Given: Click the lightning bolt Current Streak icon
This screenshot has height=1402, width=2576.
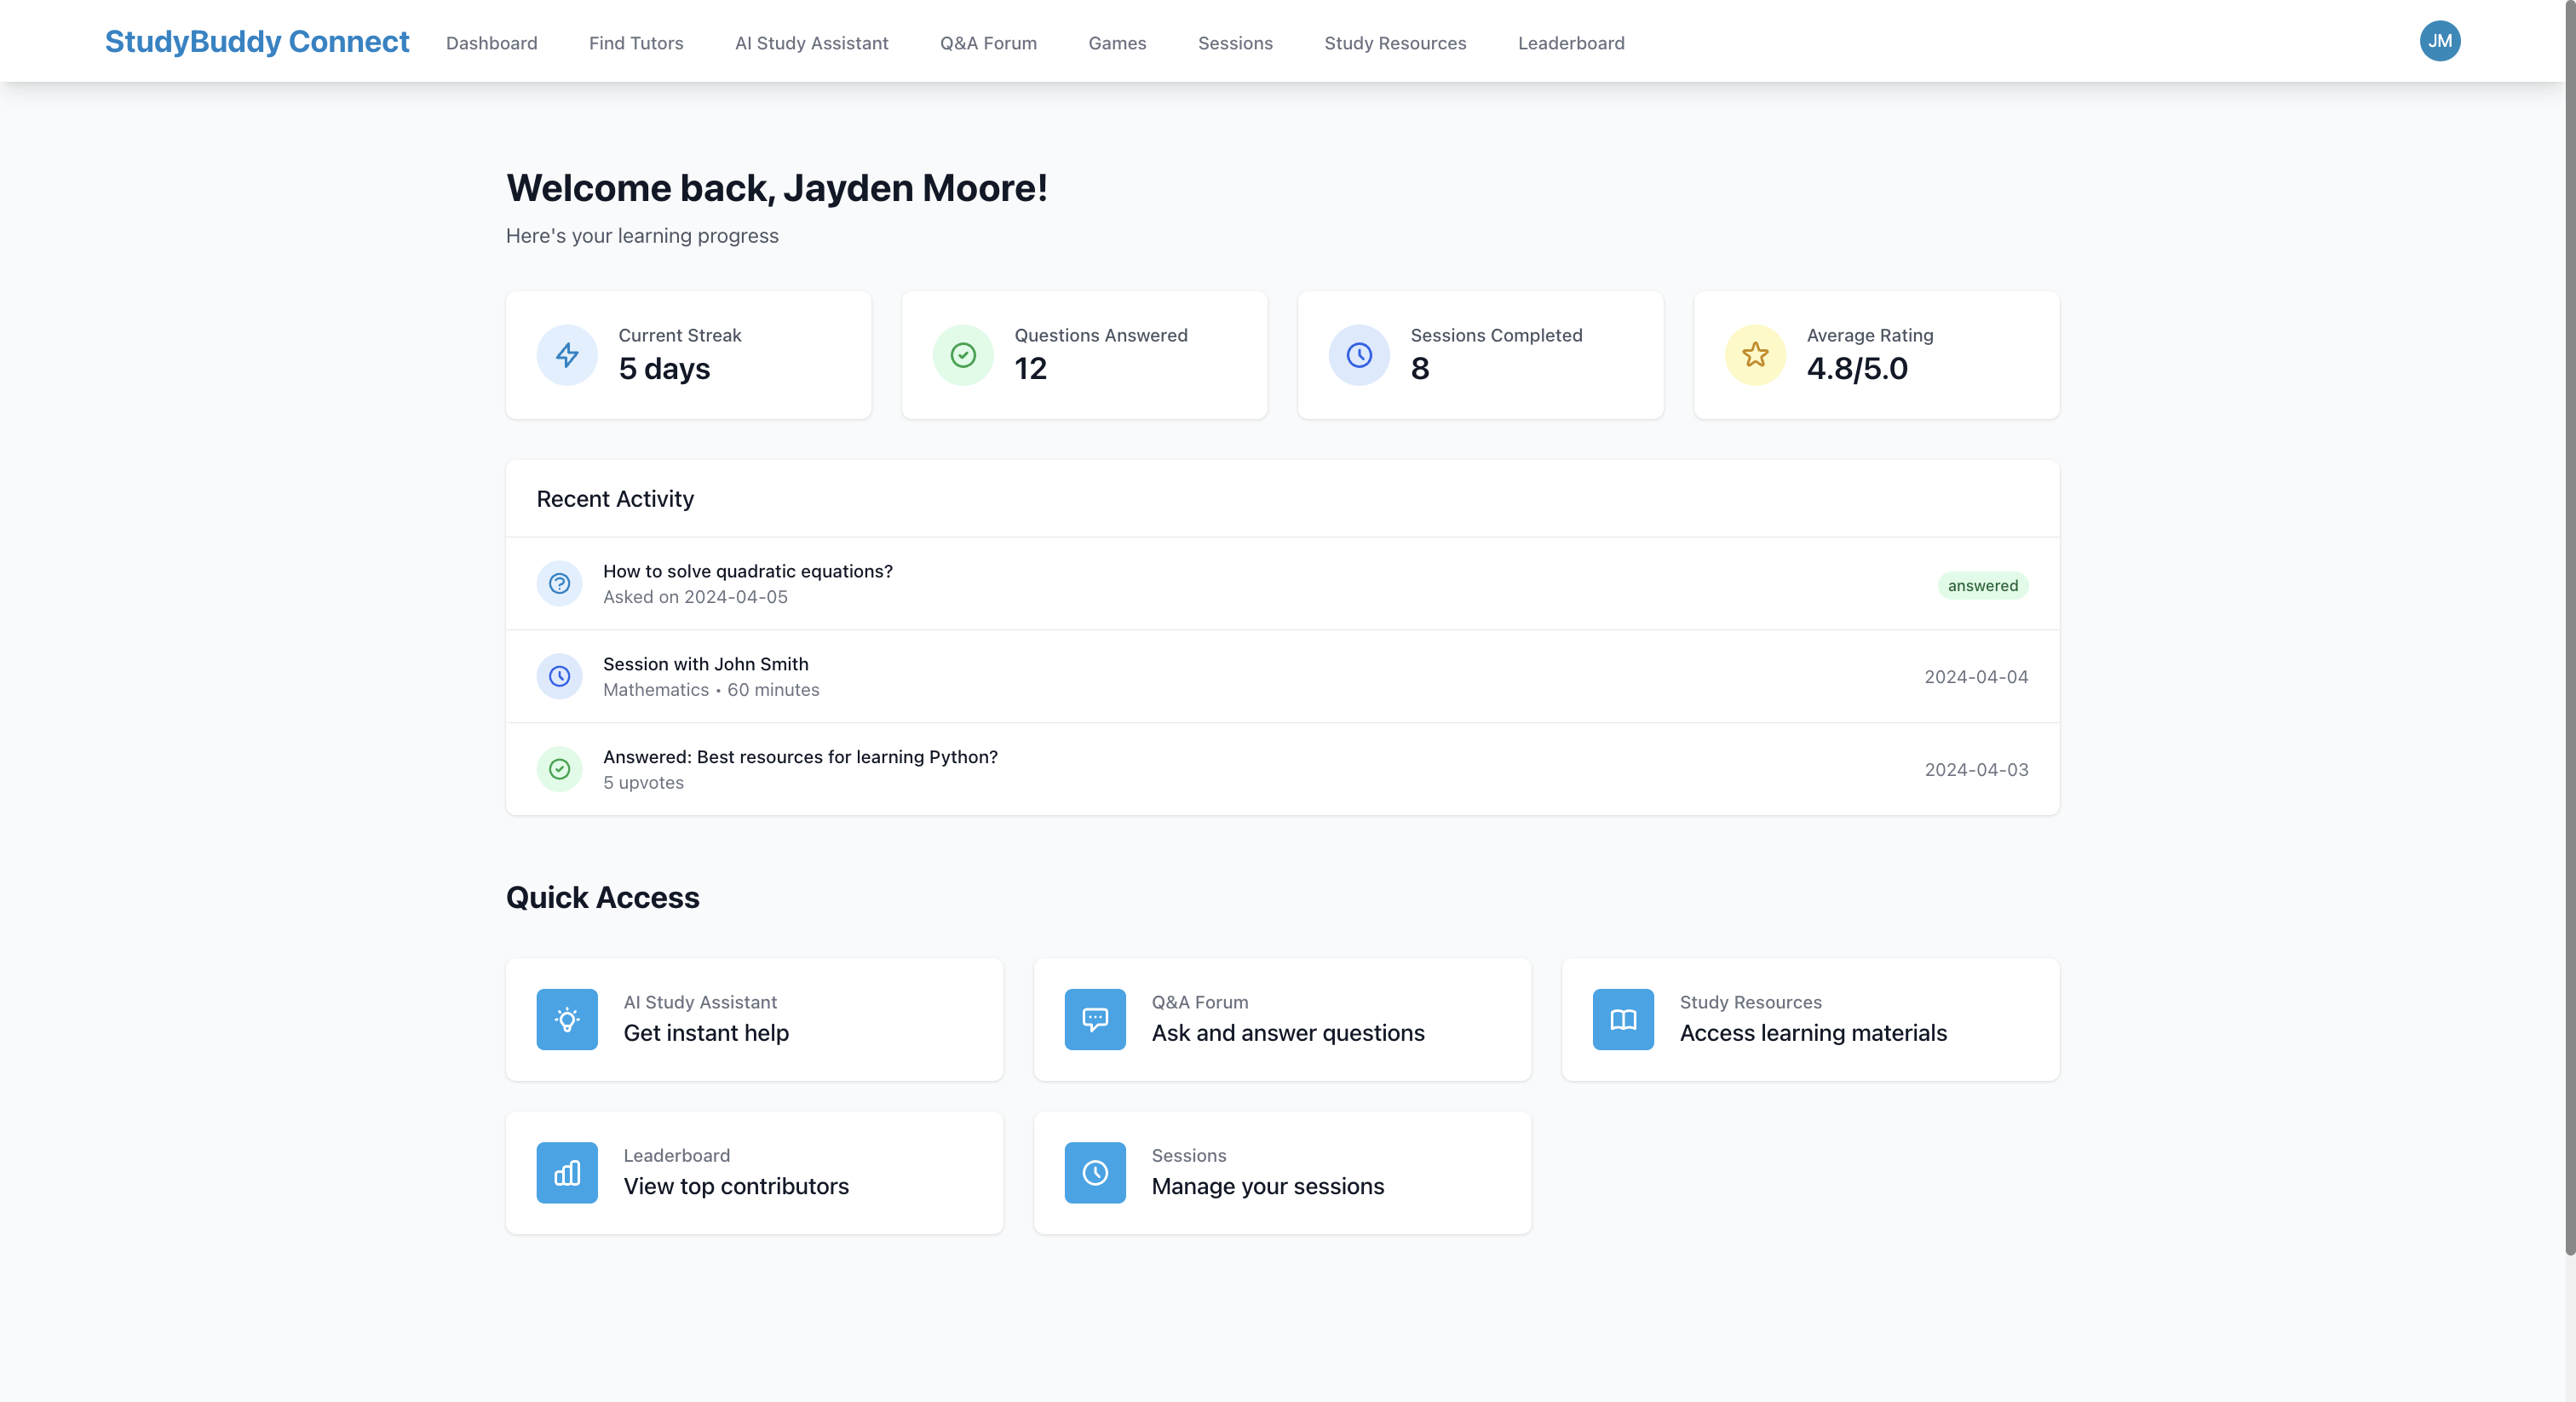Looking at the screenshot, I should (567, 355).
